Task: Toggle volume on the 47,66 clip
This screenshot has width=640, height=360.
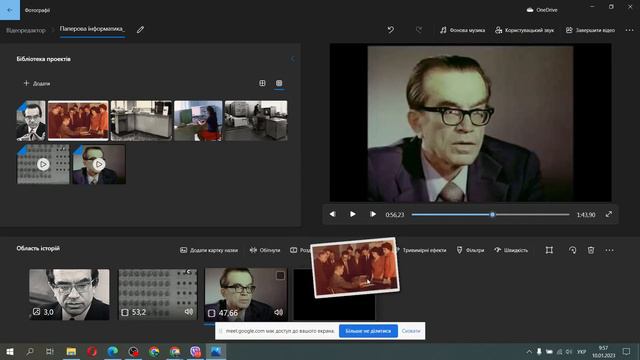Action: (278, 312)
